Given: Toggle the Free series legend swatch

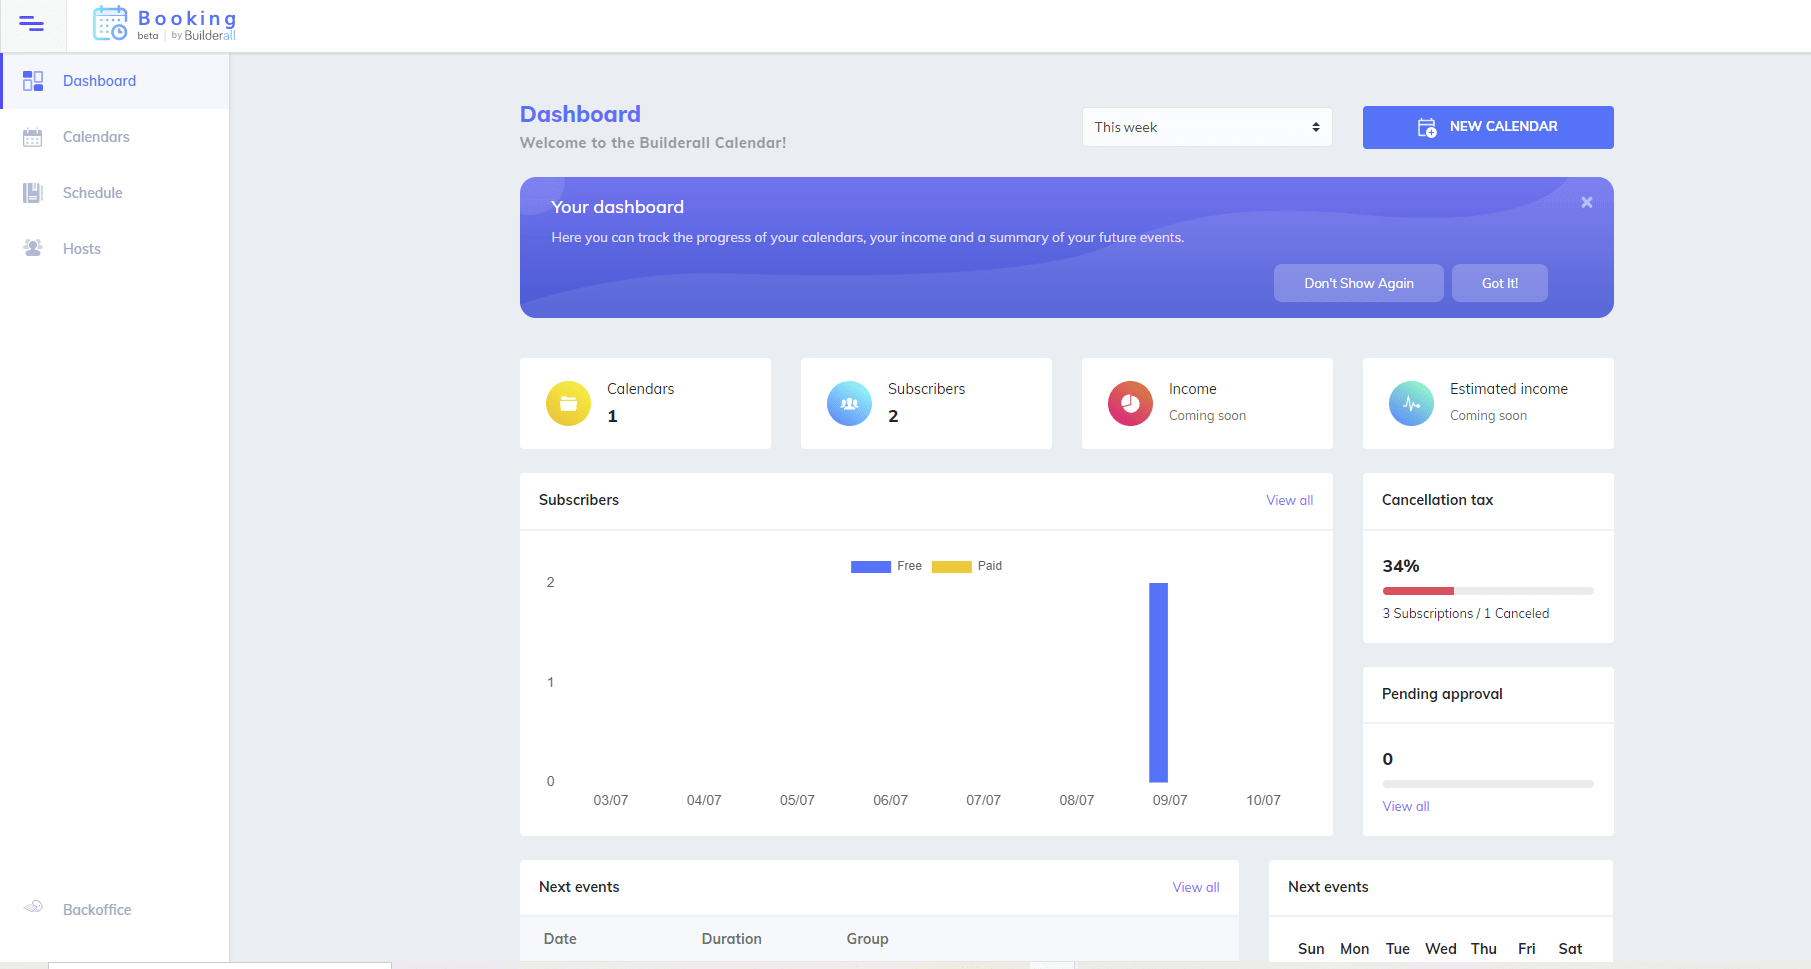Looking at the screenshot, I should pyautogui.click(x=870, y=567).
